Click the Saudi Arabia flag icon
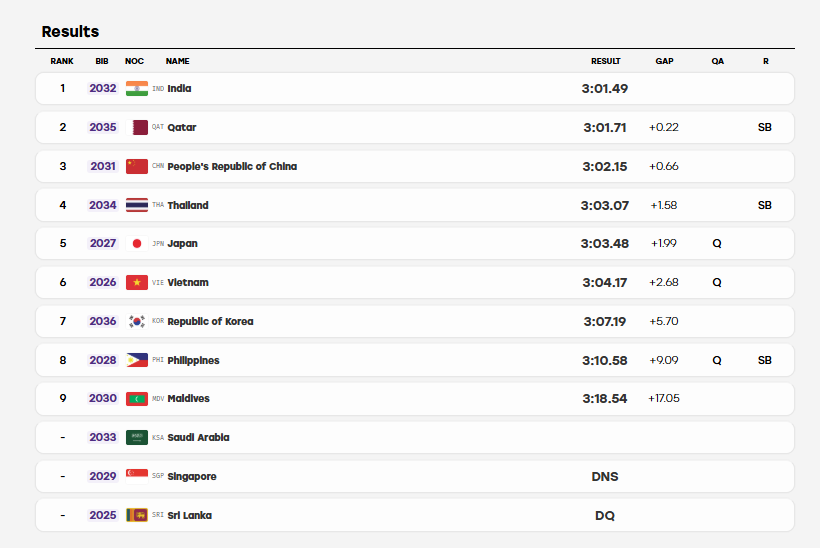Viewport: 820px width, 548px height. 136,437
